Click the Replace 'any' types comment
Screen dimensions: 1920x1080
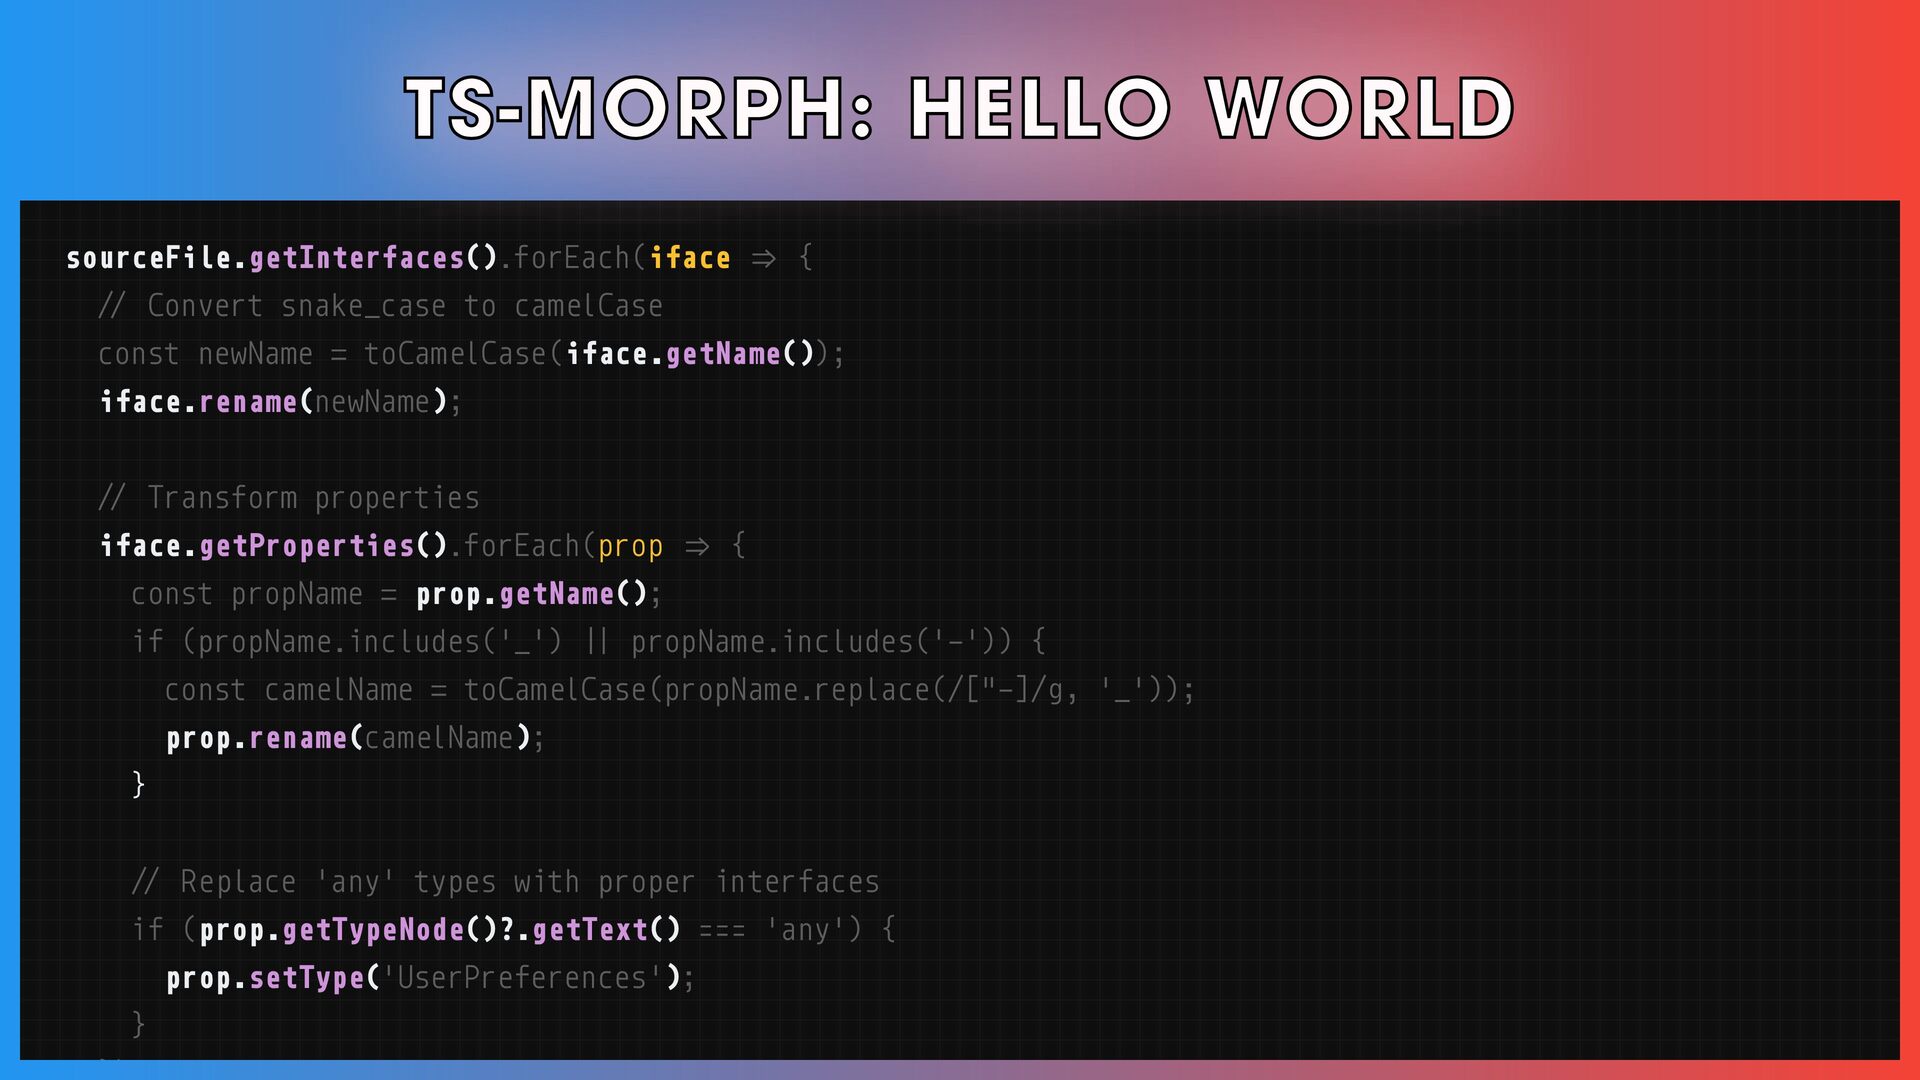[505, 882]
